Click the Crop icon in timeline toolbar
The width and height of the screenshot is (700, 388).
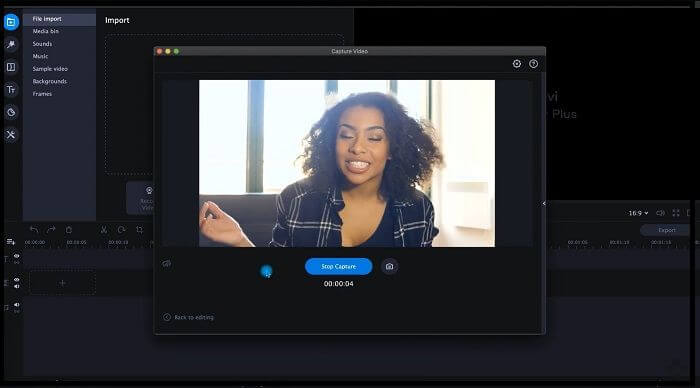pyautogui.click(x=139, y=229)
